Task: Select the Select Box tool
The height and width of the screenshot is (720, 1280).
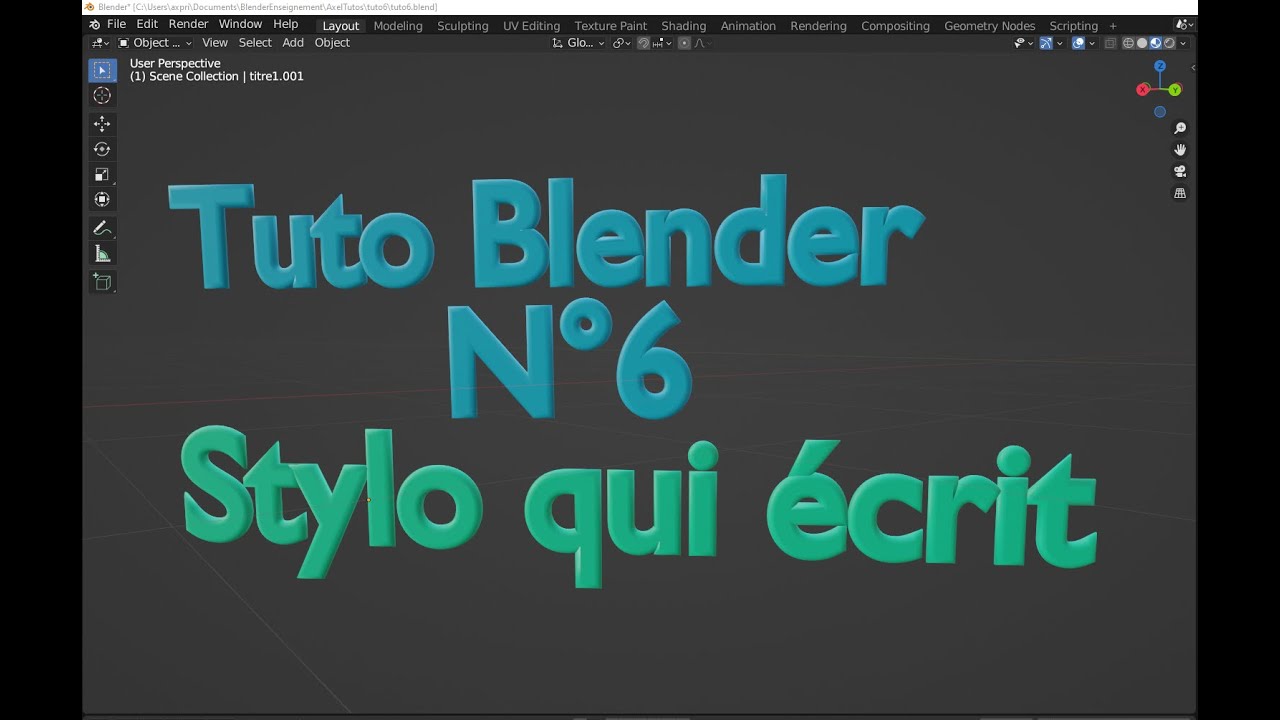Action: pos(101,70)
